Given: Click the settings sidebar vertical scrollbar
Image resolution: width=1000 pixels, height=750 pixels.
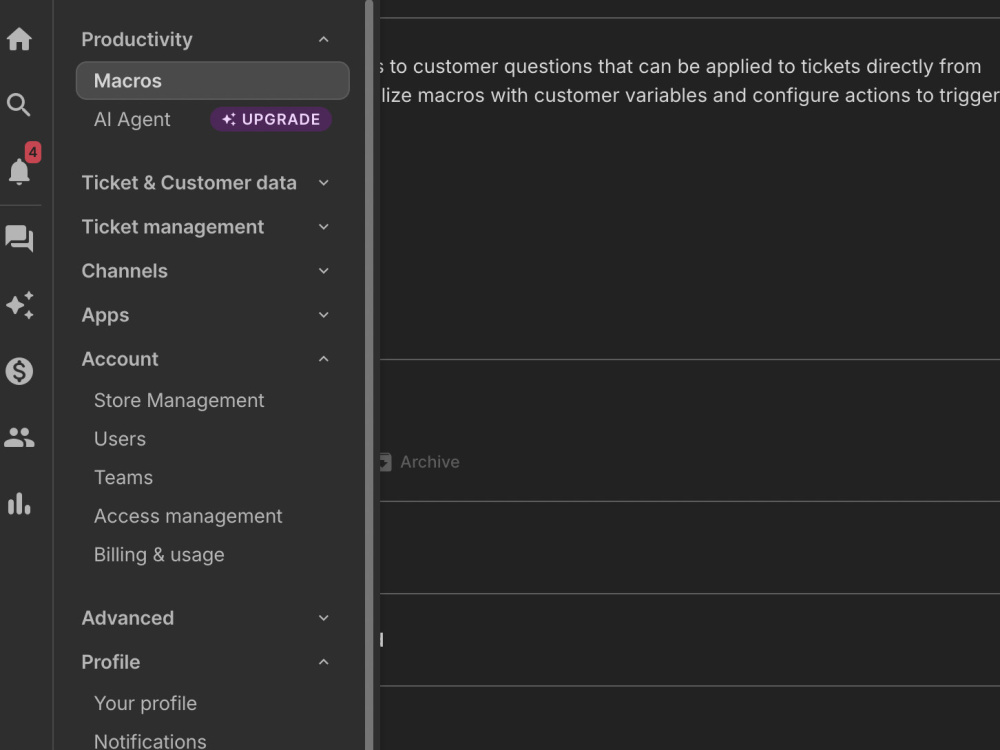Looking at the screenshot, I should point(369,375).
